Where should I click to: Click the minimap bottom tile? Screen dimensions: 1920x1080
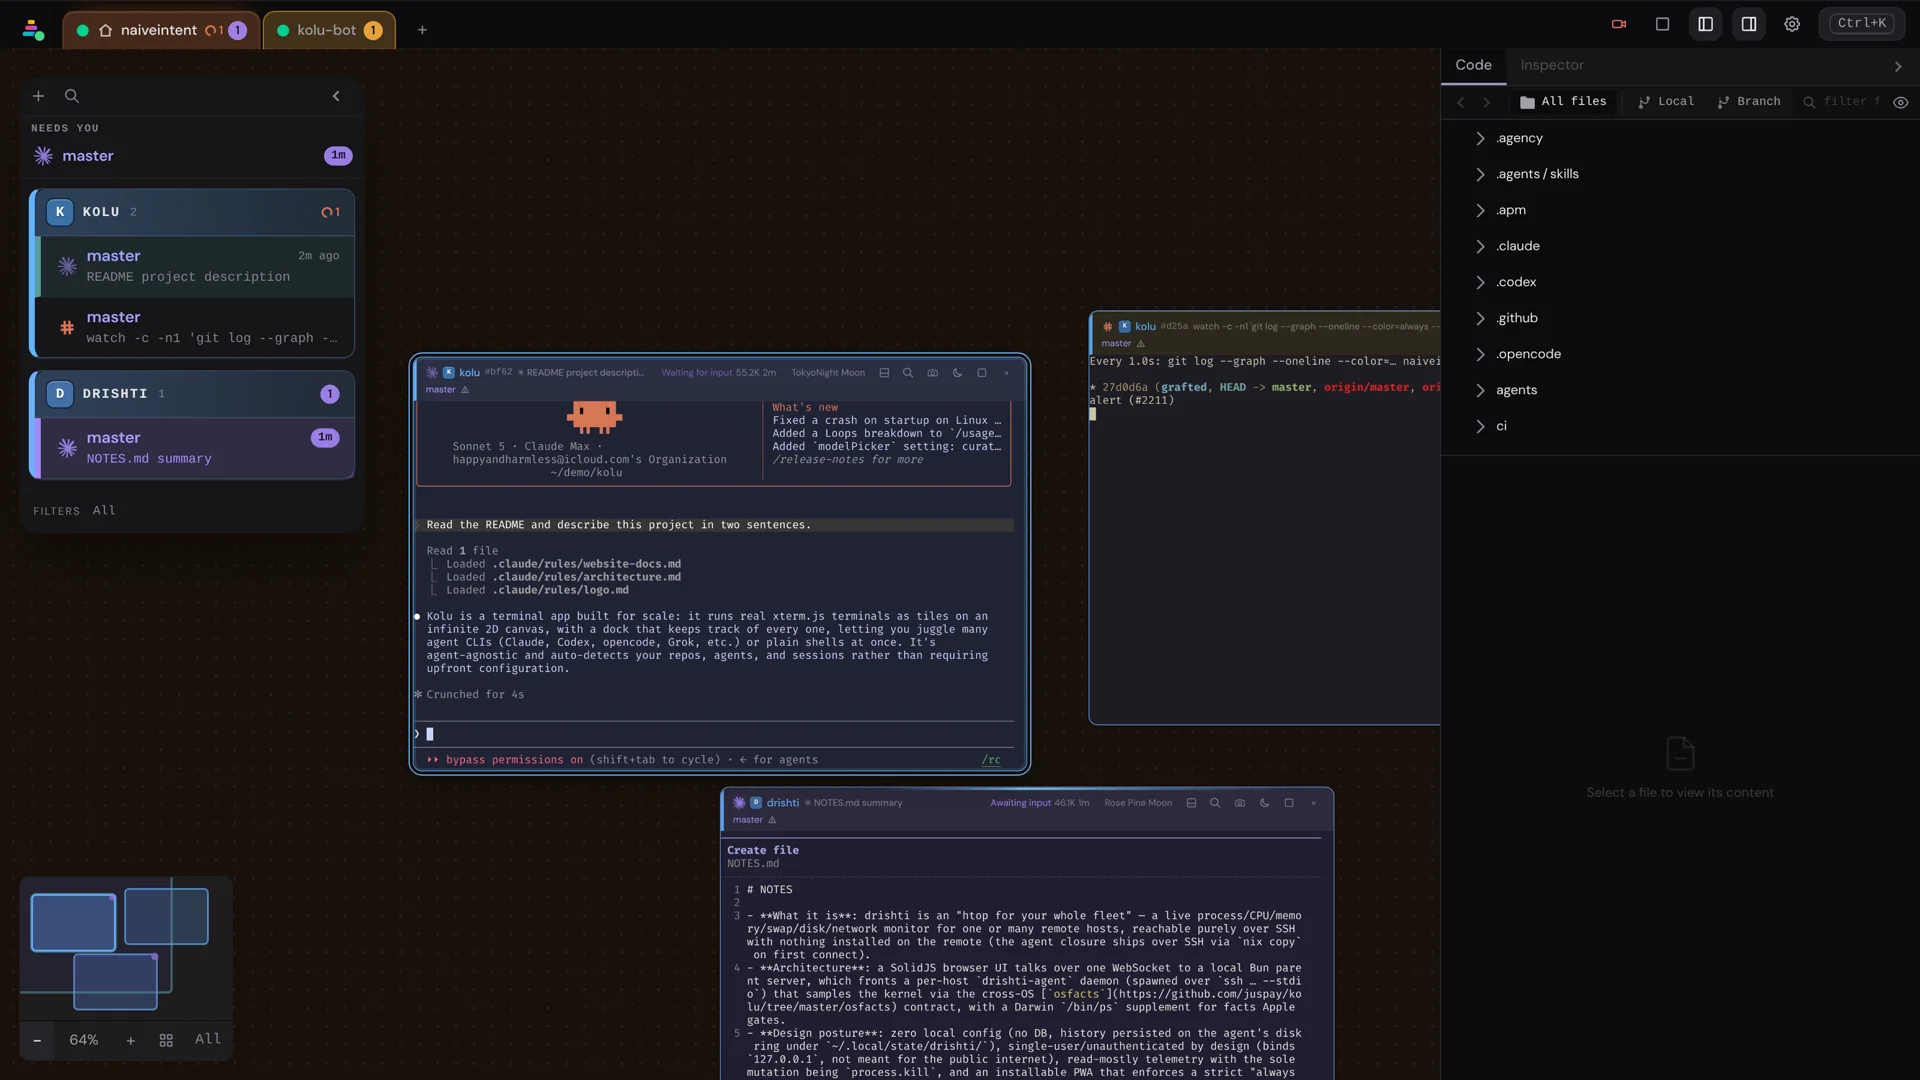click(115, 982)
